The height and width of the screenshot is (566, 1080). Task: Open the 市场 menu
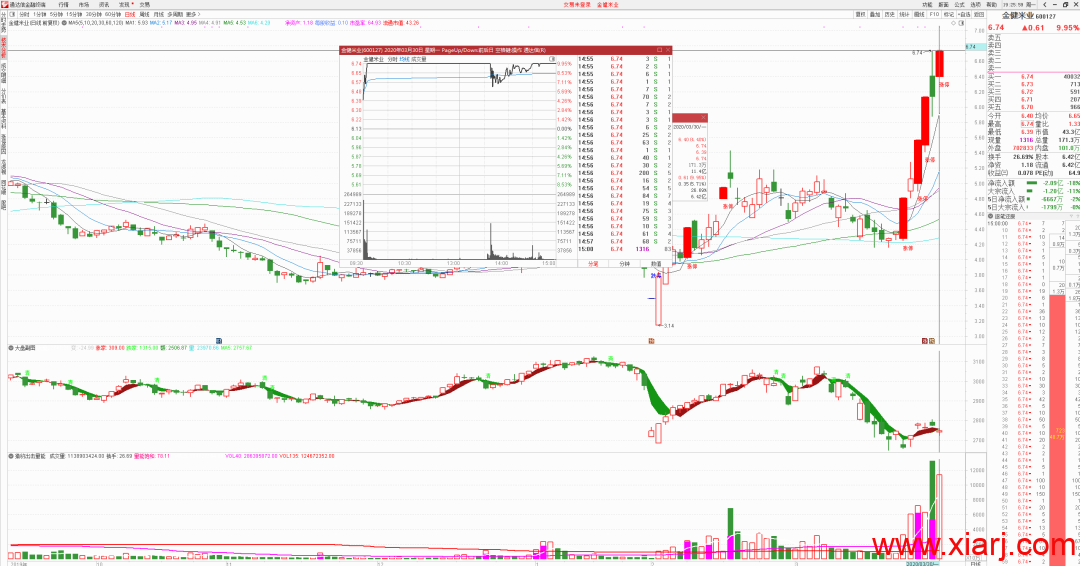click(x=83, y=4)
